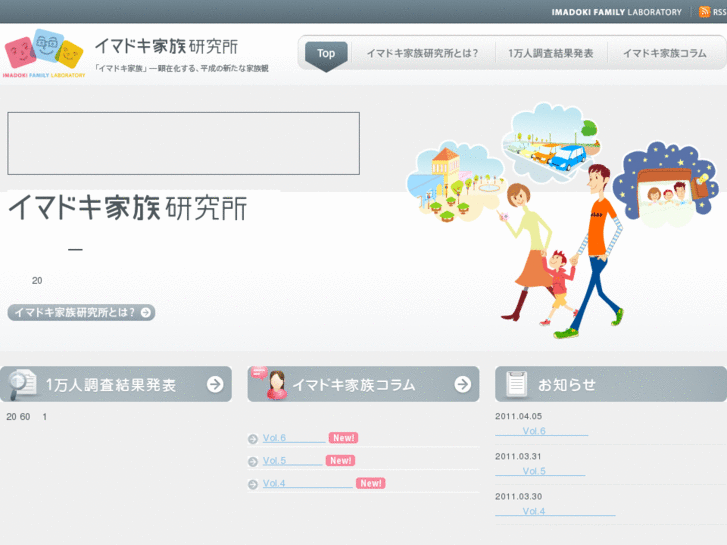Open the イマドキ家族コラム navigation tab

664,53
